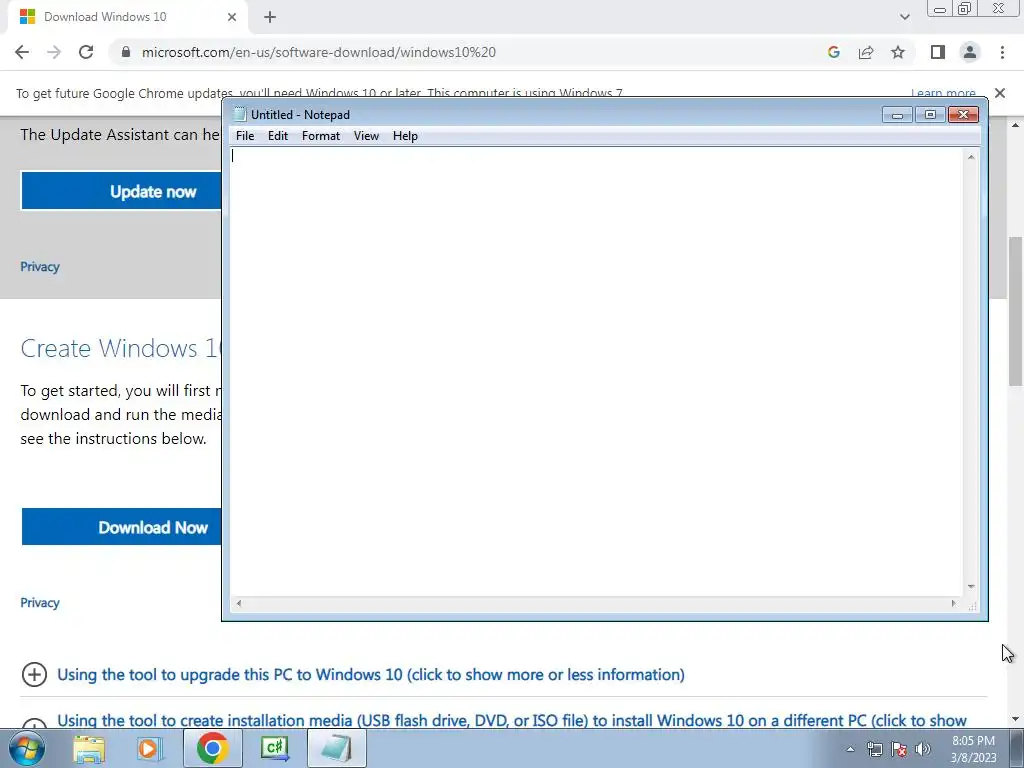Click Notepad's horizontal scroll right arrow

pos(953,603)
